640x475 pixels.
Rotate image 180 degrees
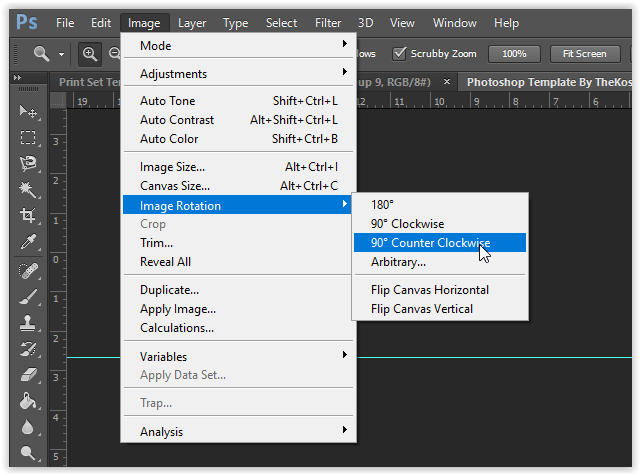click(440, 204)
